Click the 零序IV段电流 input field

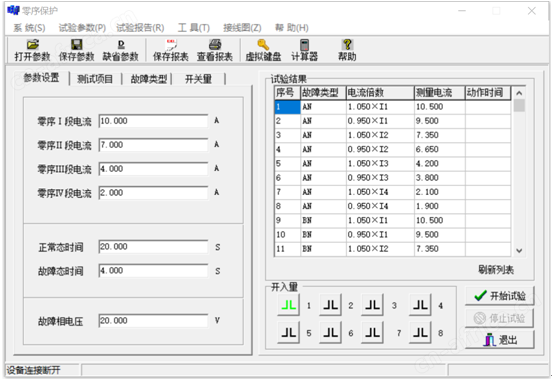[x=153, y=193]
